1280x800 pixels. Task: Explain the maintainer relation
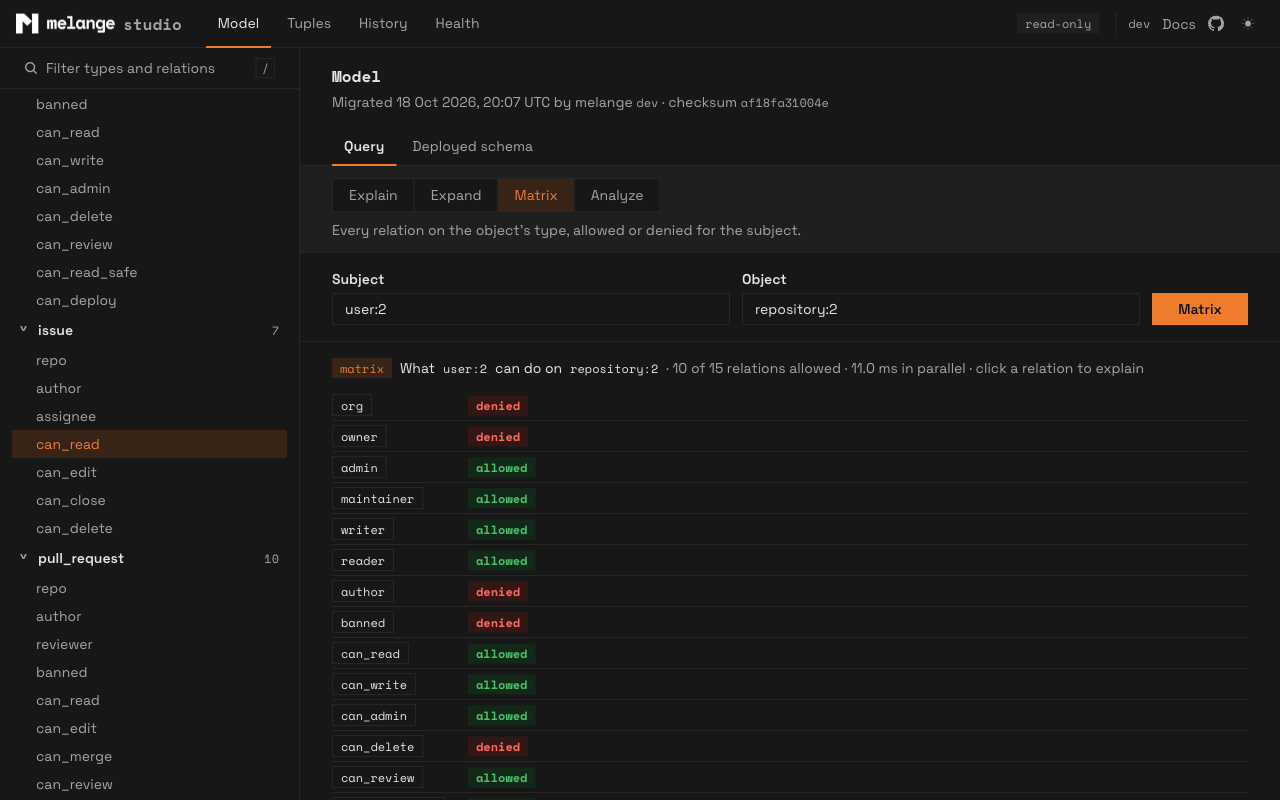click(377, 499)
